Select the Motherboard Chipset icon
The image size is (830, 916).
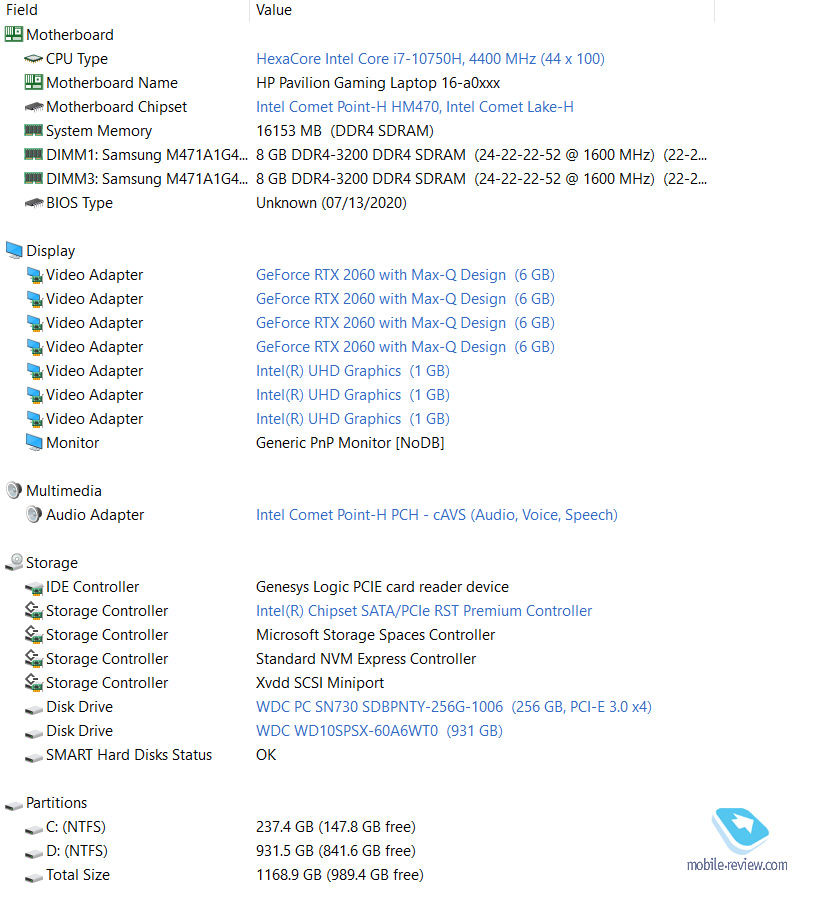coord(33,107)
